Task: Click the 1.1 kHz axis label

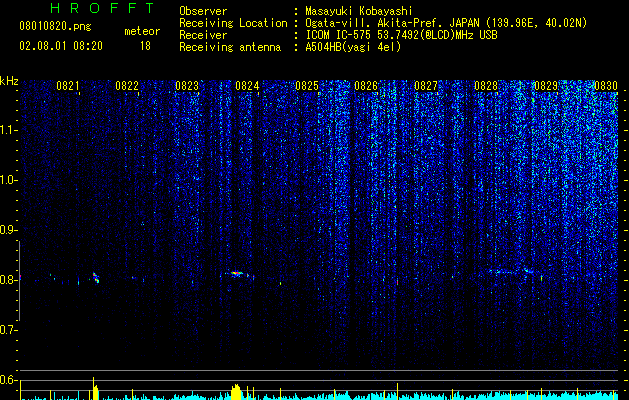Action: [7, 130]
